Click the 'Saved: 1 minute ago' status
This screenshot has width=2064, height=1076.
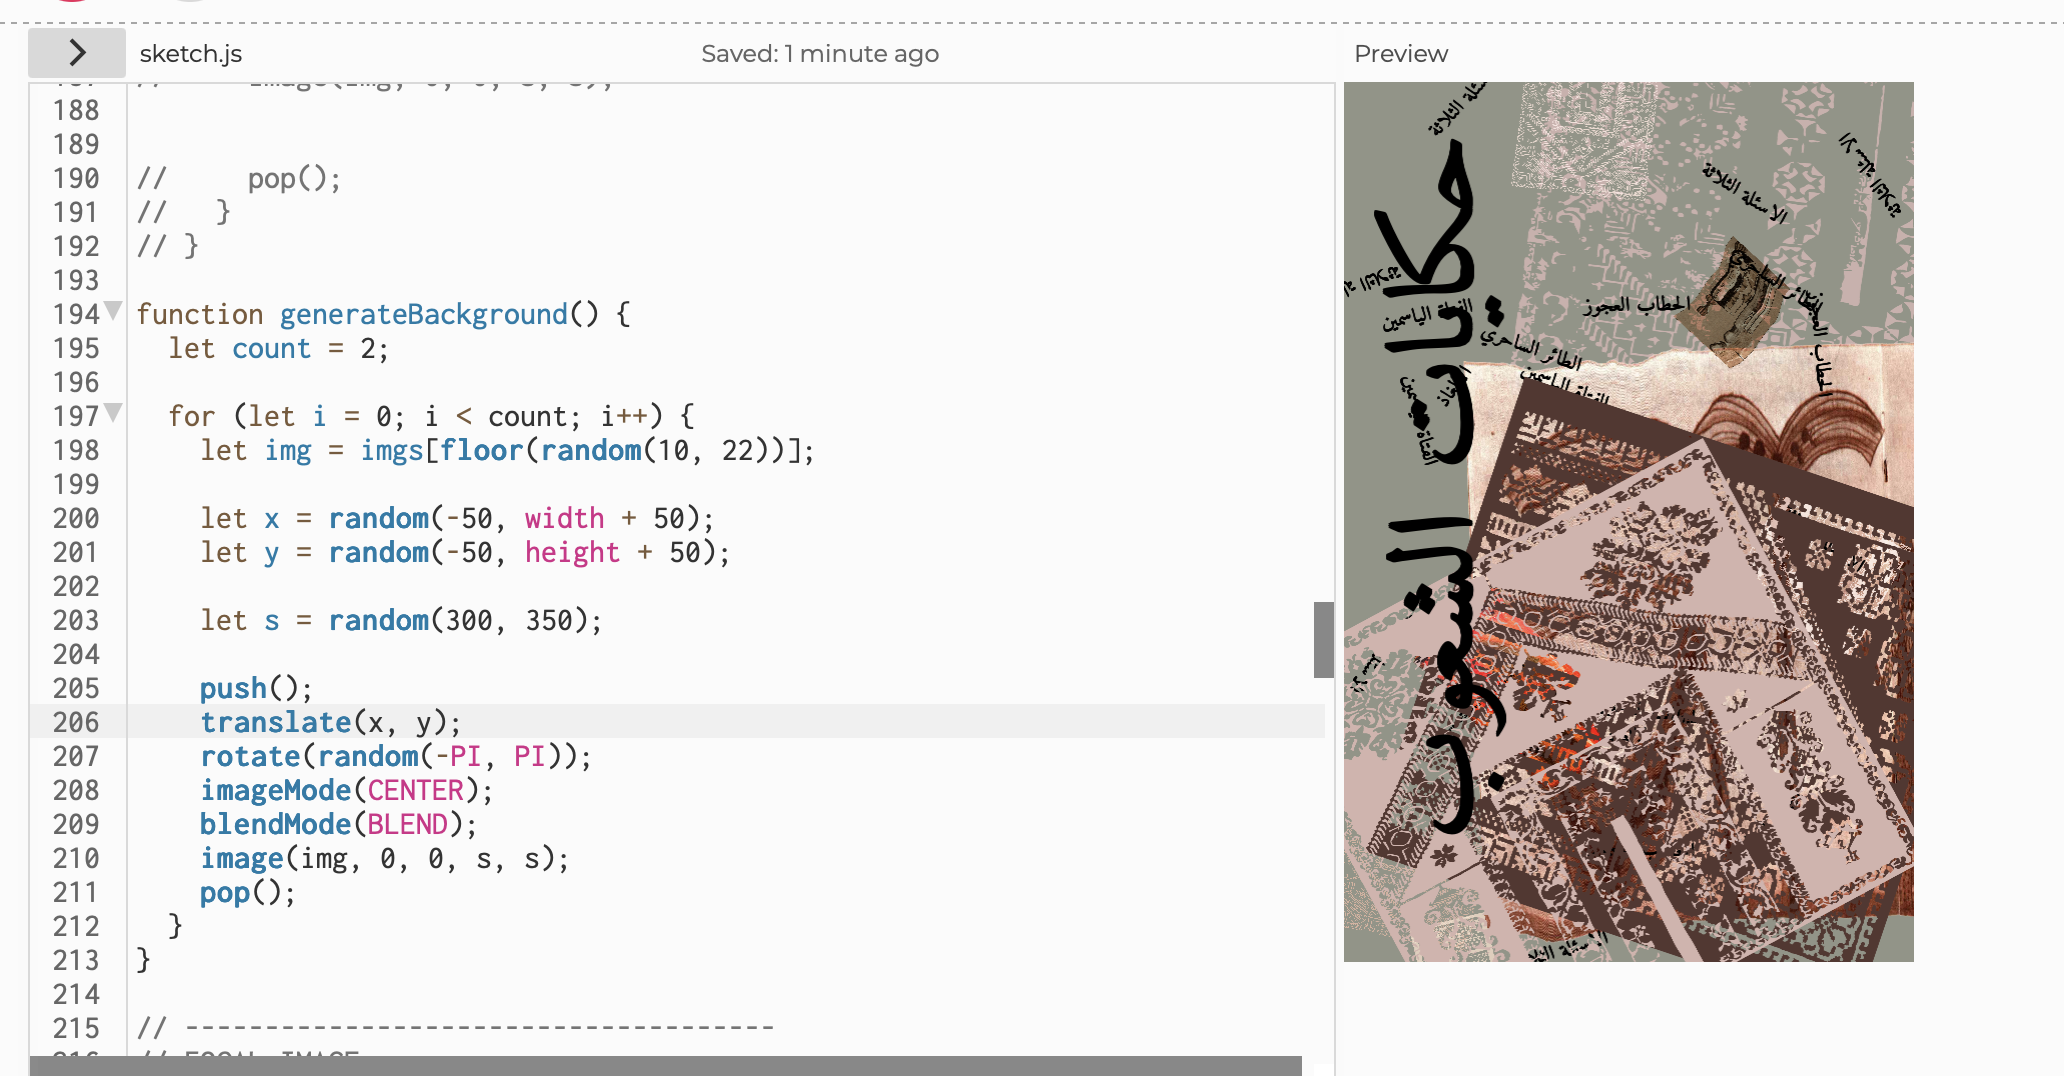[820, 54]
